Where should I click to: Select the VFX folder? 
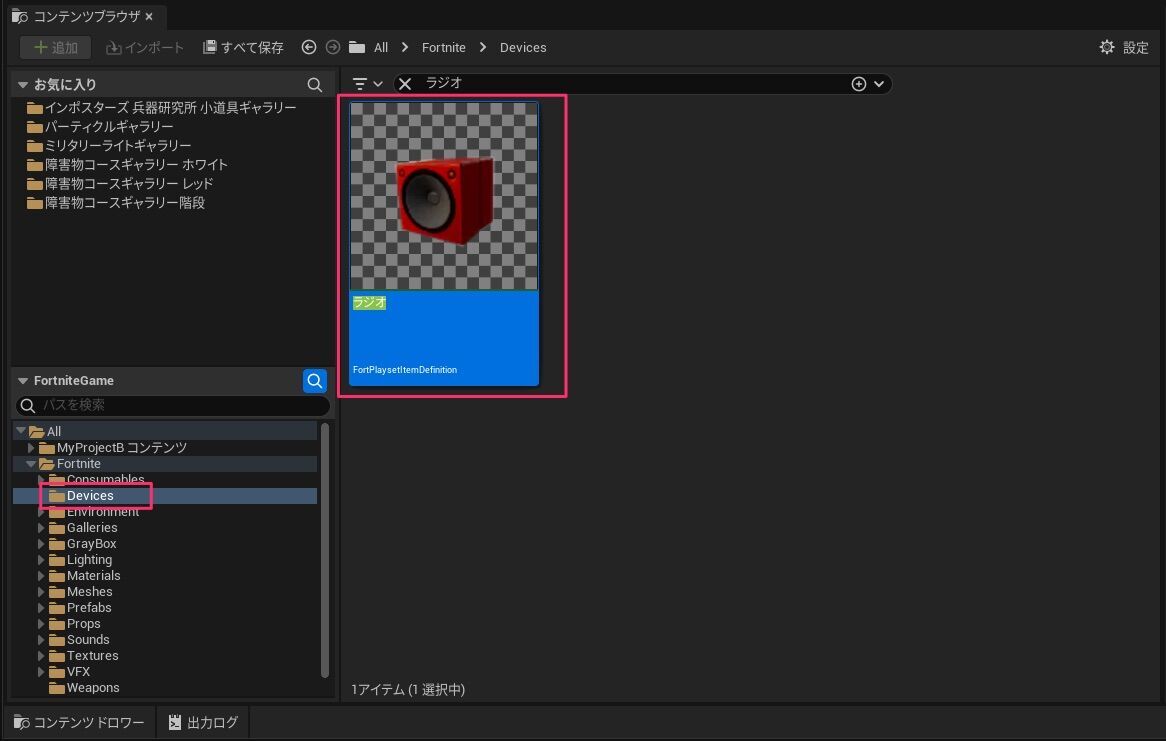[x=69, y=672]
